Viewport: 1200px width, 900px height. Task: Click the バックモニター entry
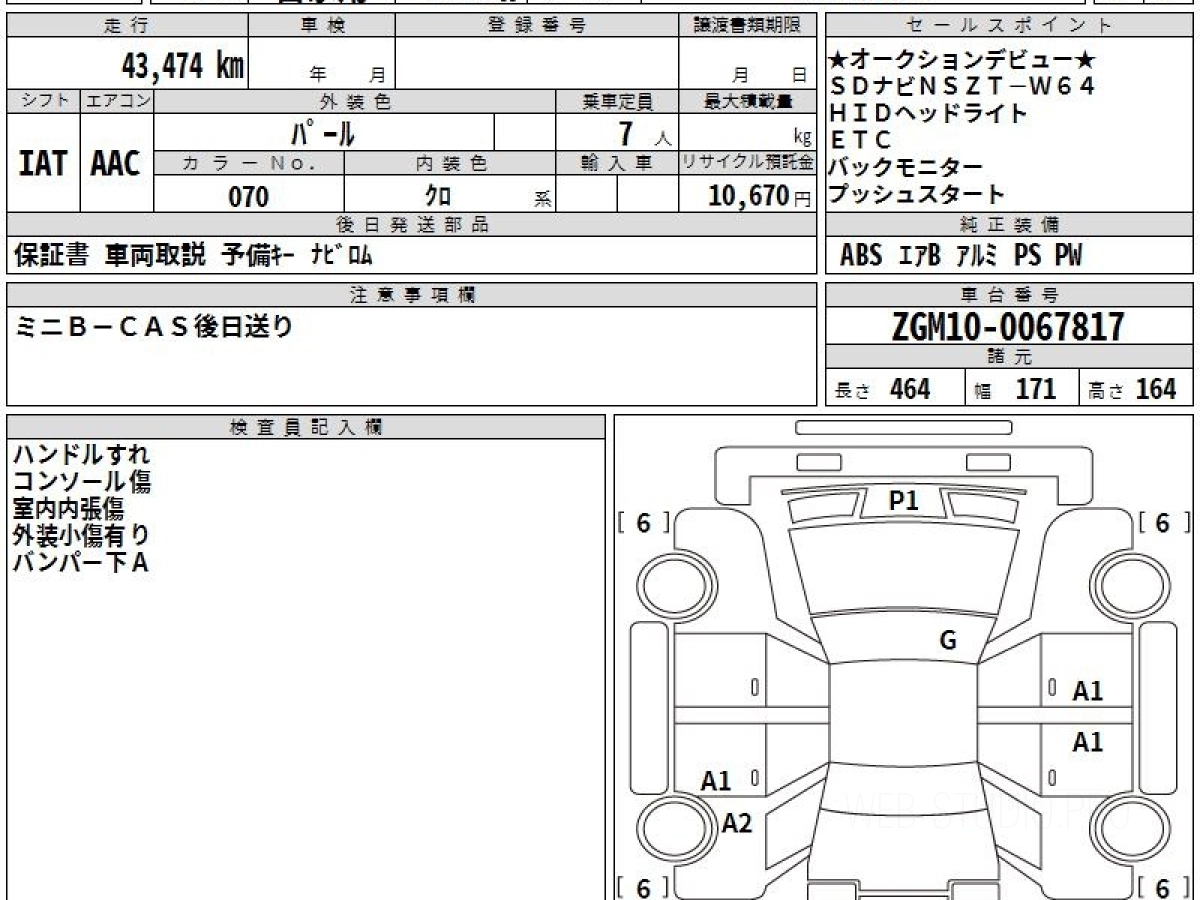click(906, 167)
